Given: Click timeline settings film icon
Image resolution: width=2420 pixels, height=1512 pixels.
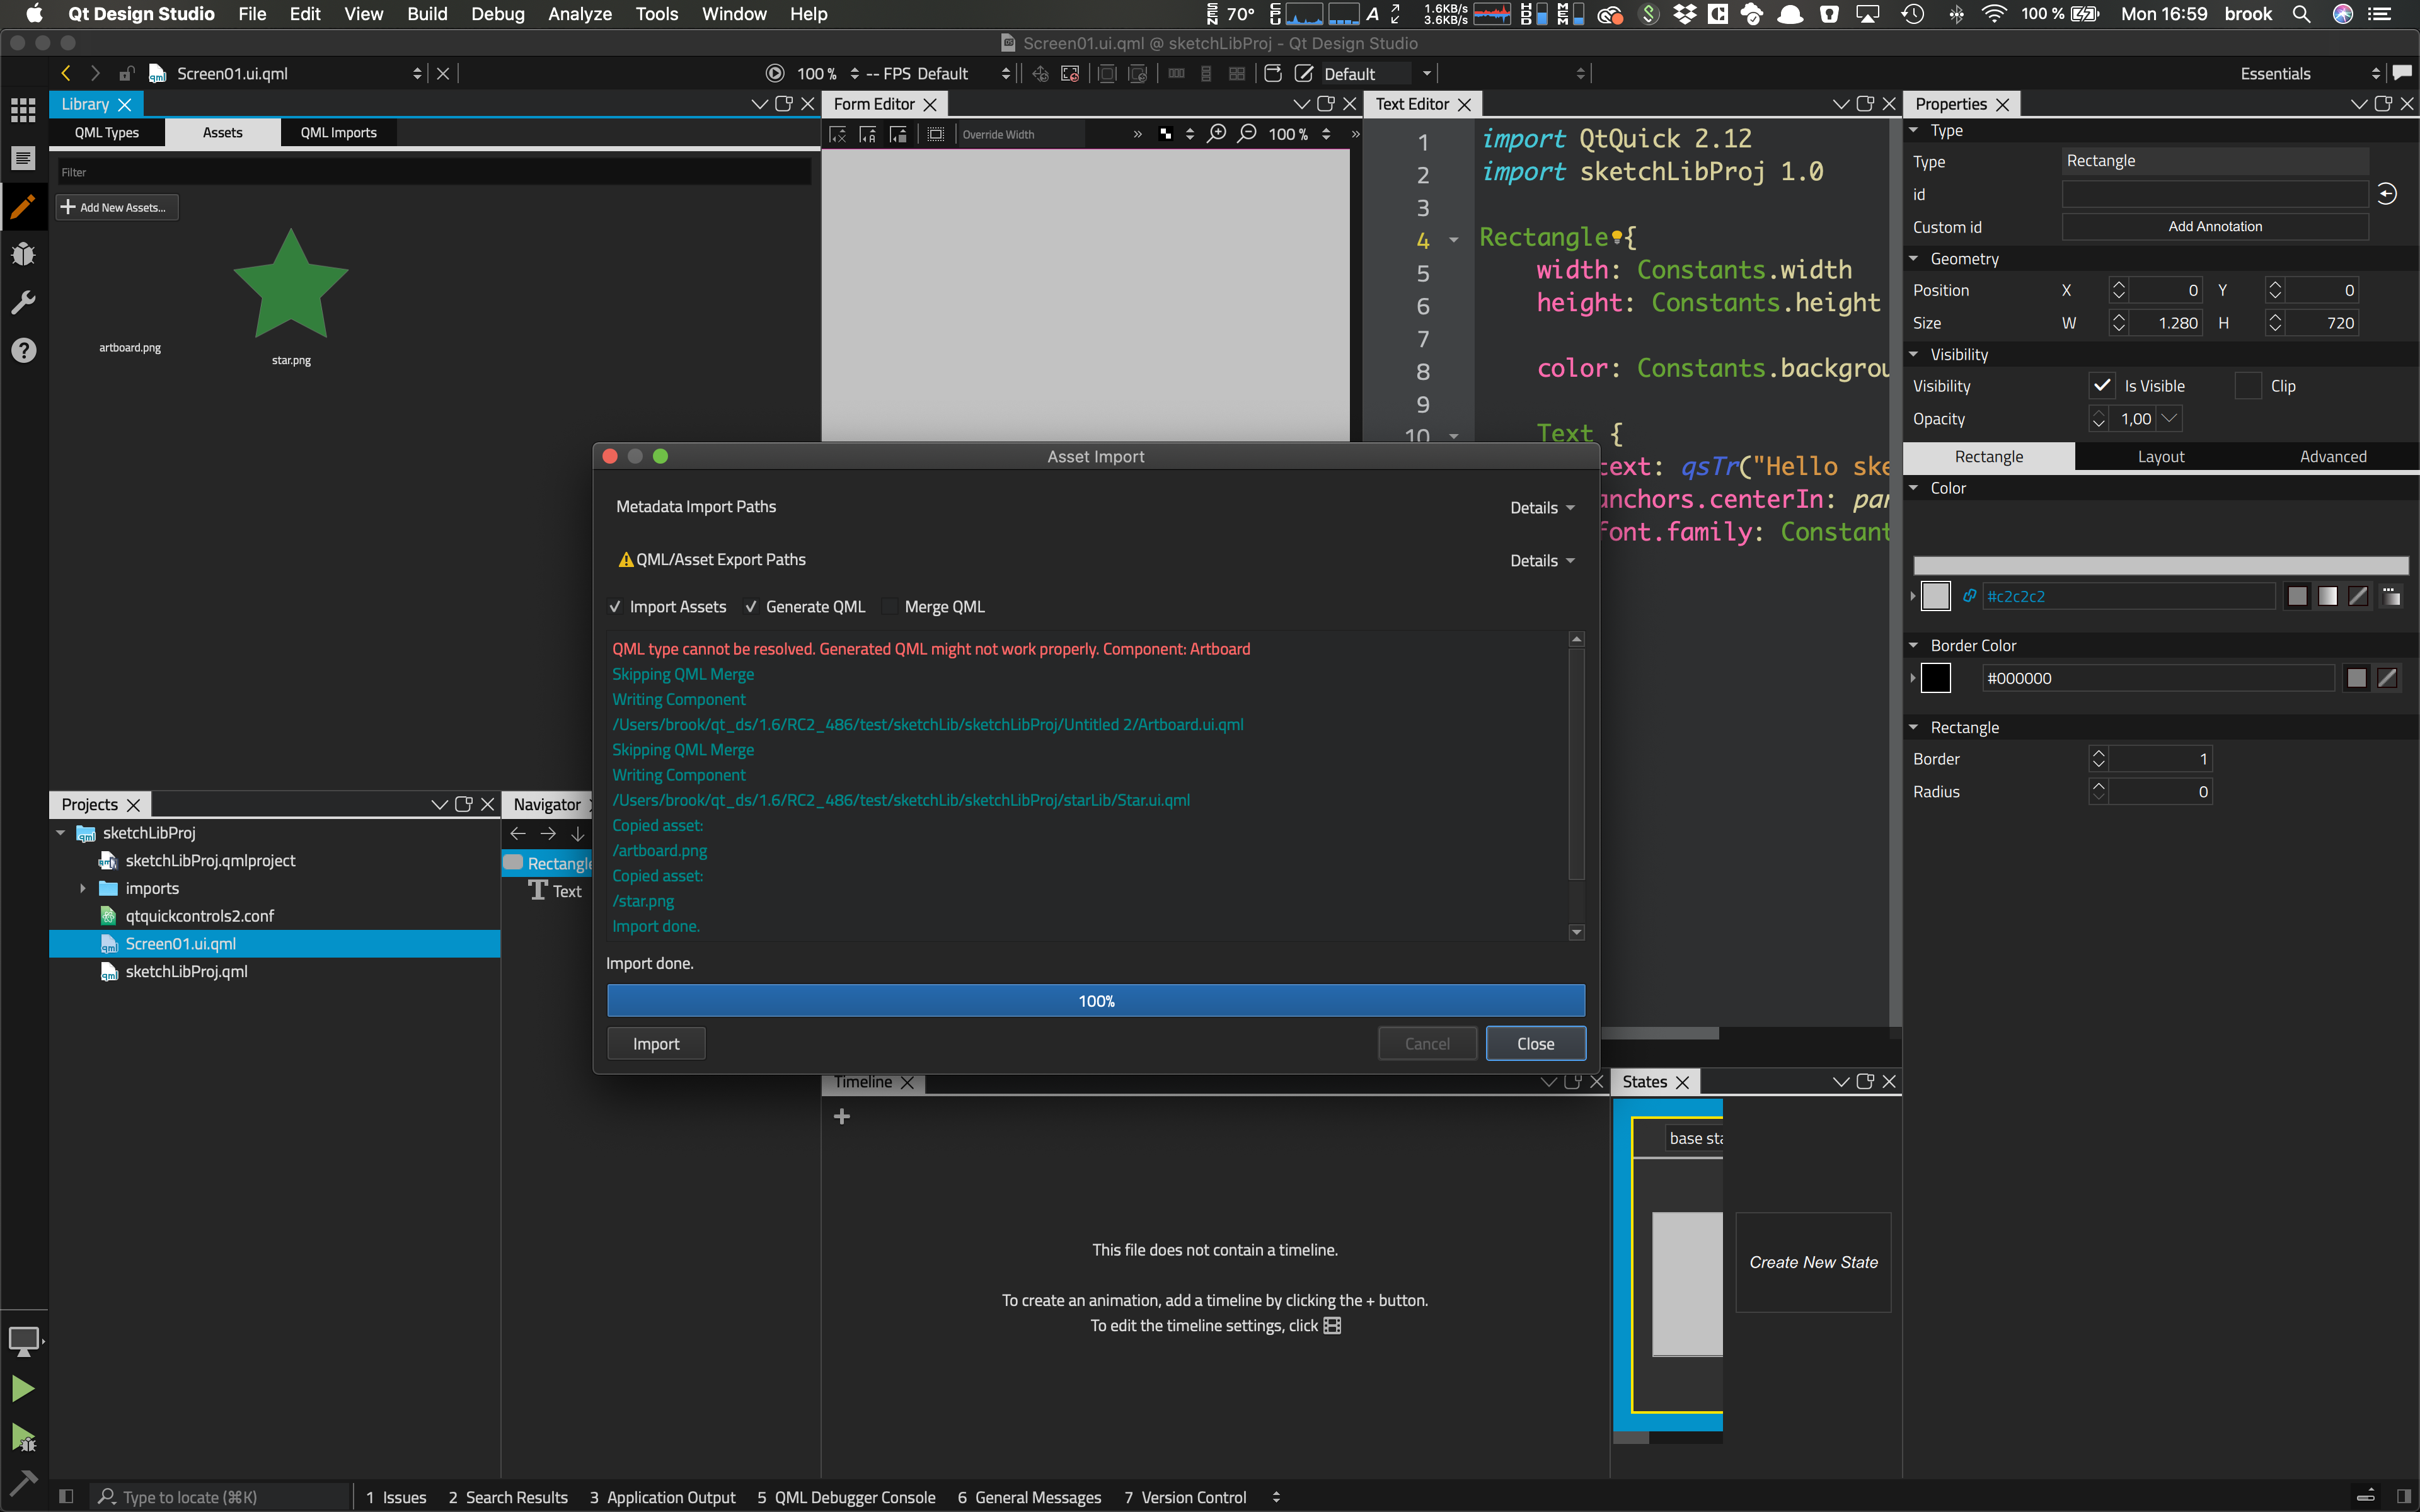Looking at the screenshot, I should pyautogui.click(x=1332, y=1325).
